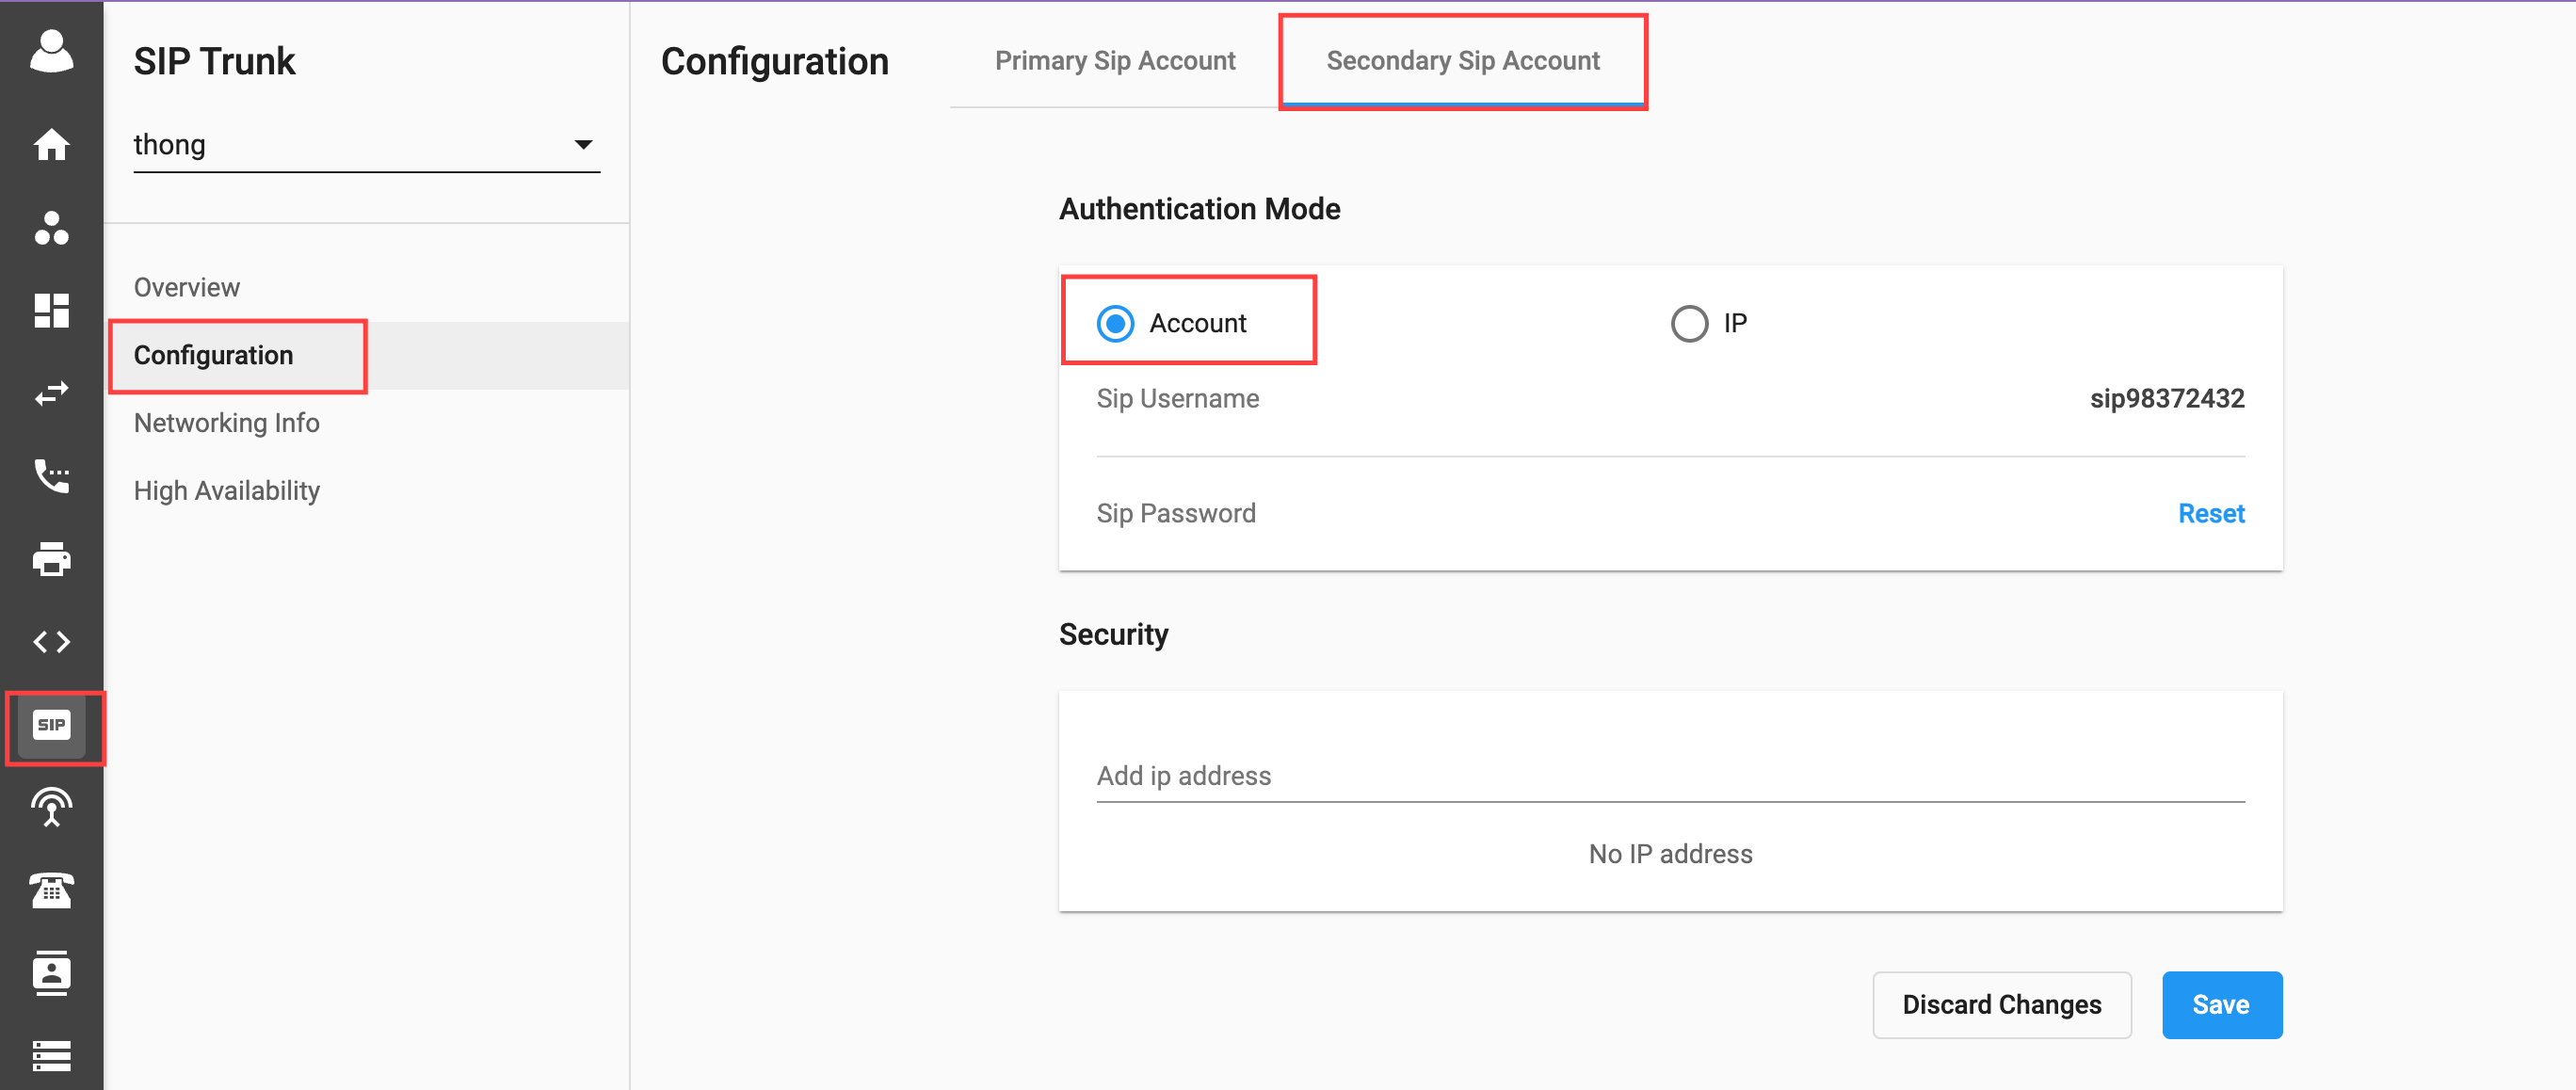Select the Account authentication radio button

click(1115, 323)
